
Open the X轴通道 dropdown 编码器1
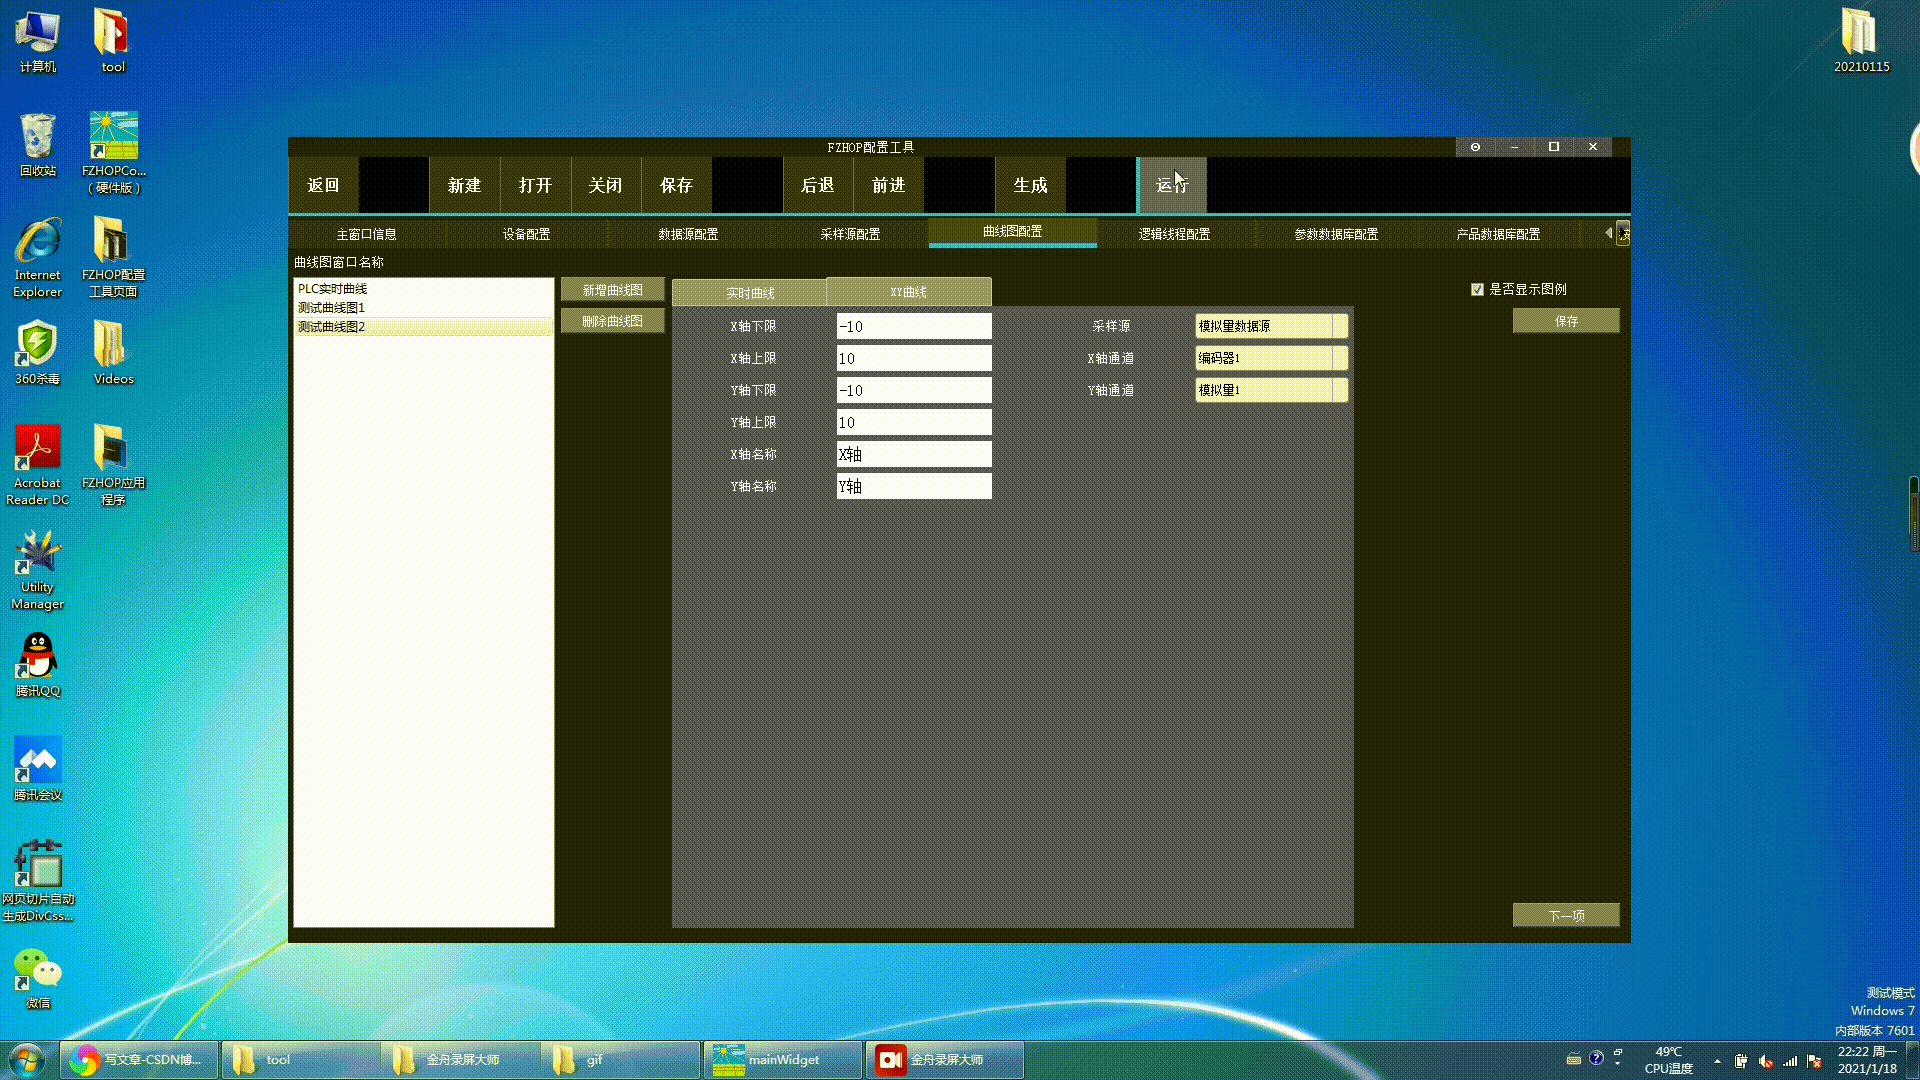click(x=1271, y=358)
